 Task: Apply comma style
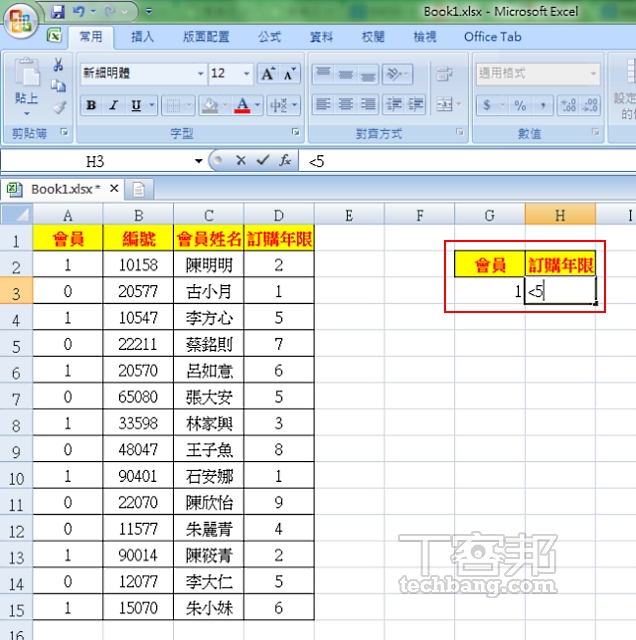click(x=543, y=105)
